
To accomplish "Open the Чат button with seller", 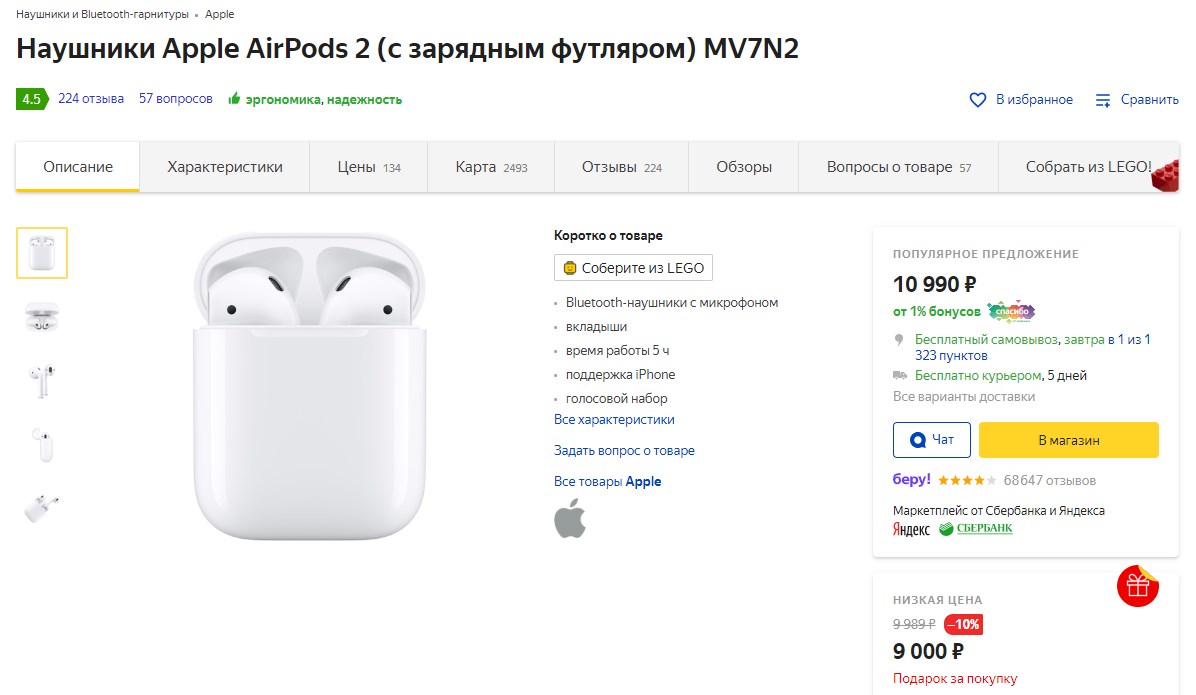I will (931, 440).
